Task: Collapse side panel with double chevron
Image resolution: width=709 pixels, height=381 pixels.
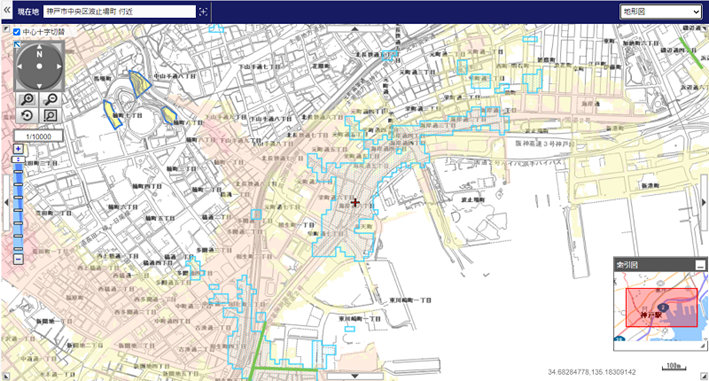Action: click(x=6, y=10)
